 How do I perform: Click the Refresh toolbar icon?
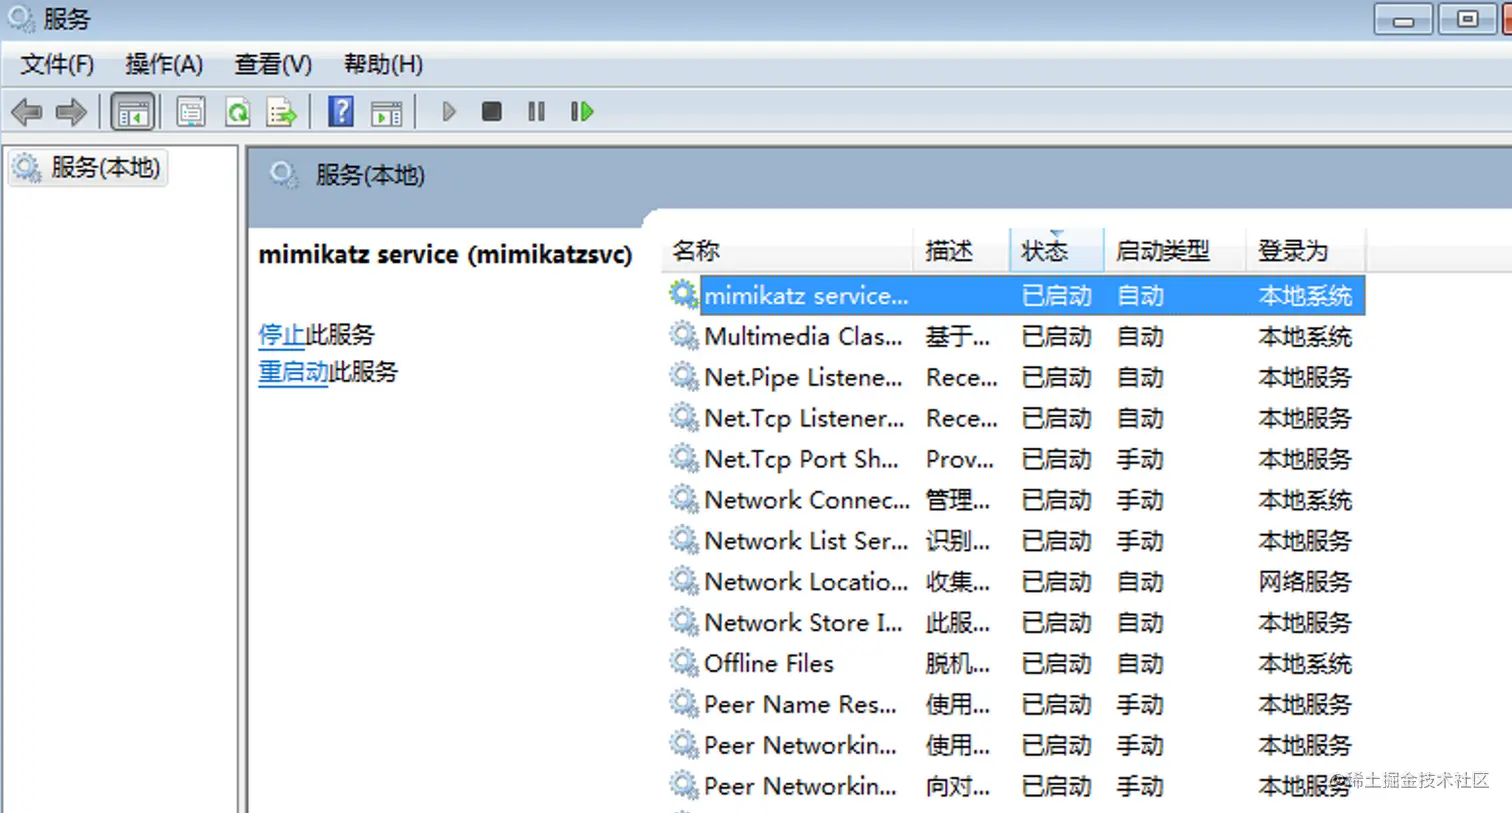237,112
